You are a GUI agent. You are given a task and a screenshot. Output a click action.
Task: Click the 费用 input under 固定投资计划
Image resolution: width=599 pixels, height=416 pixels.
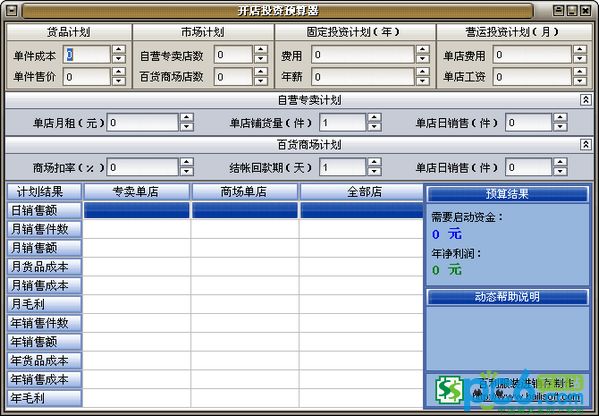363,55
